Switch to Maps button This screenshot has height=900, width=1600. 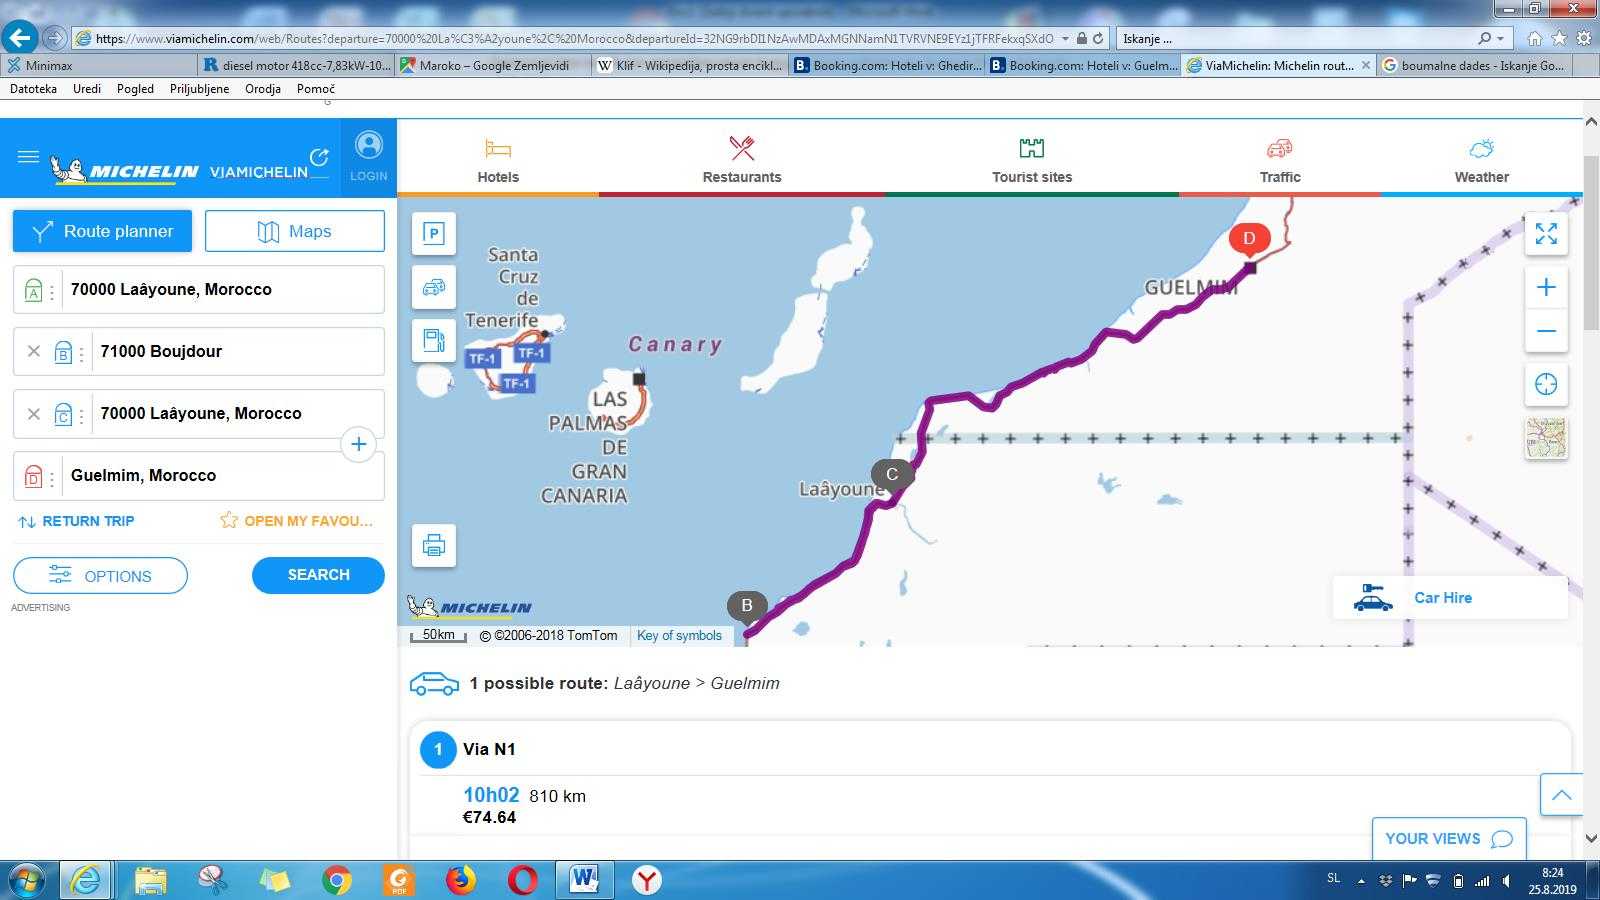[295, 231]
